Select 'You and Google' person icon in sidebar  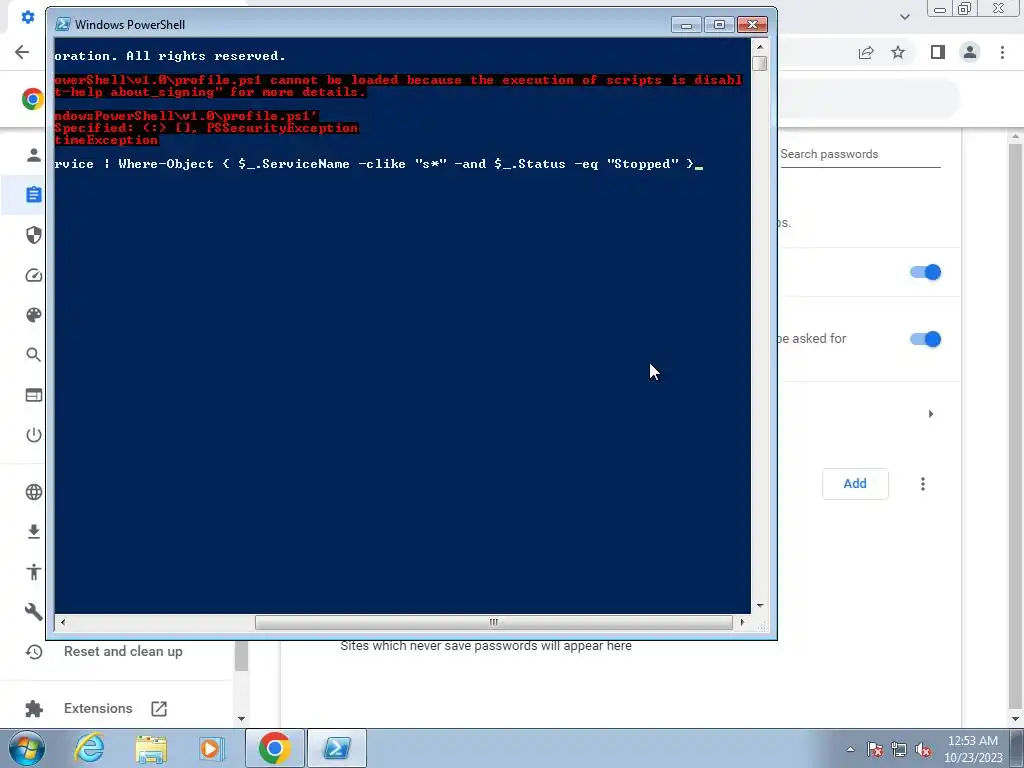click(34, 155)
